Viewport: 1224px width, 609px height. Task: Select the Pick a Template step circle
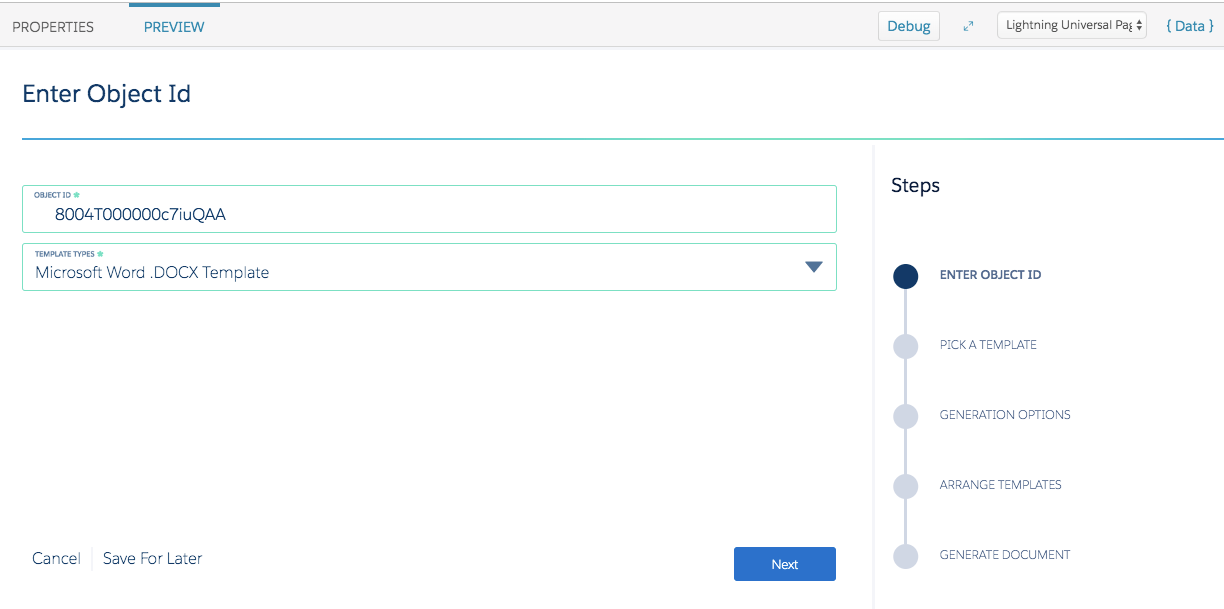905,346
